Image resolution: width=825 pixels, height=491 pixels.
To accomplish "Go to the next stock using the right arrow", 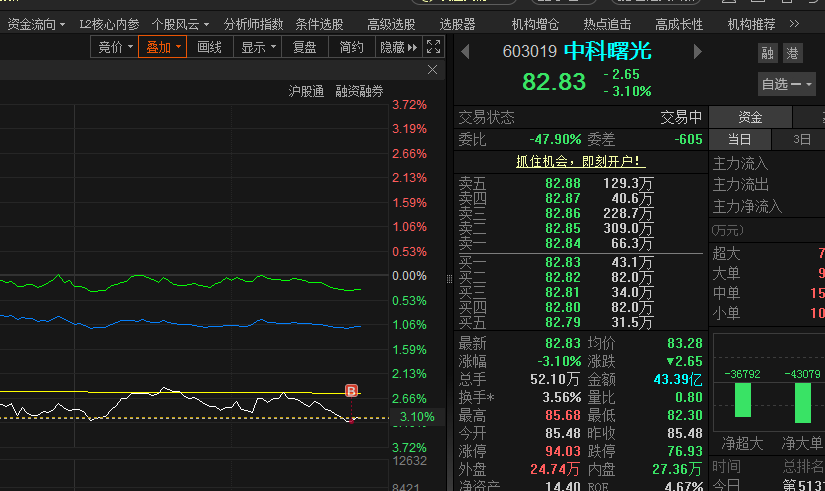I will tap(698, 51).
